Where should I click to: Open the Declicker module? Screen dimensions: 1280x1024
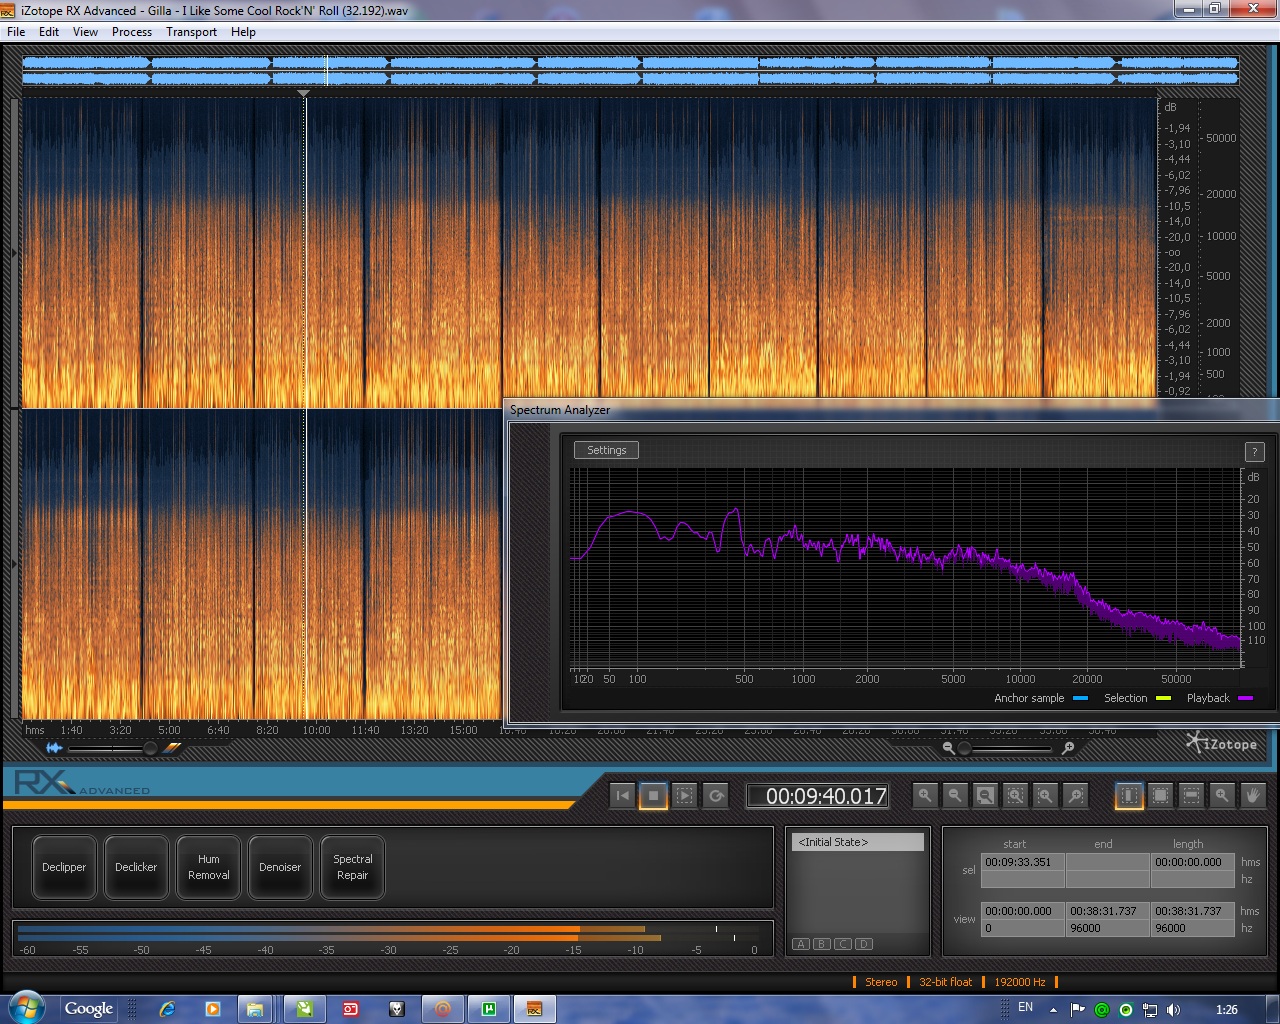136,867
